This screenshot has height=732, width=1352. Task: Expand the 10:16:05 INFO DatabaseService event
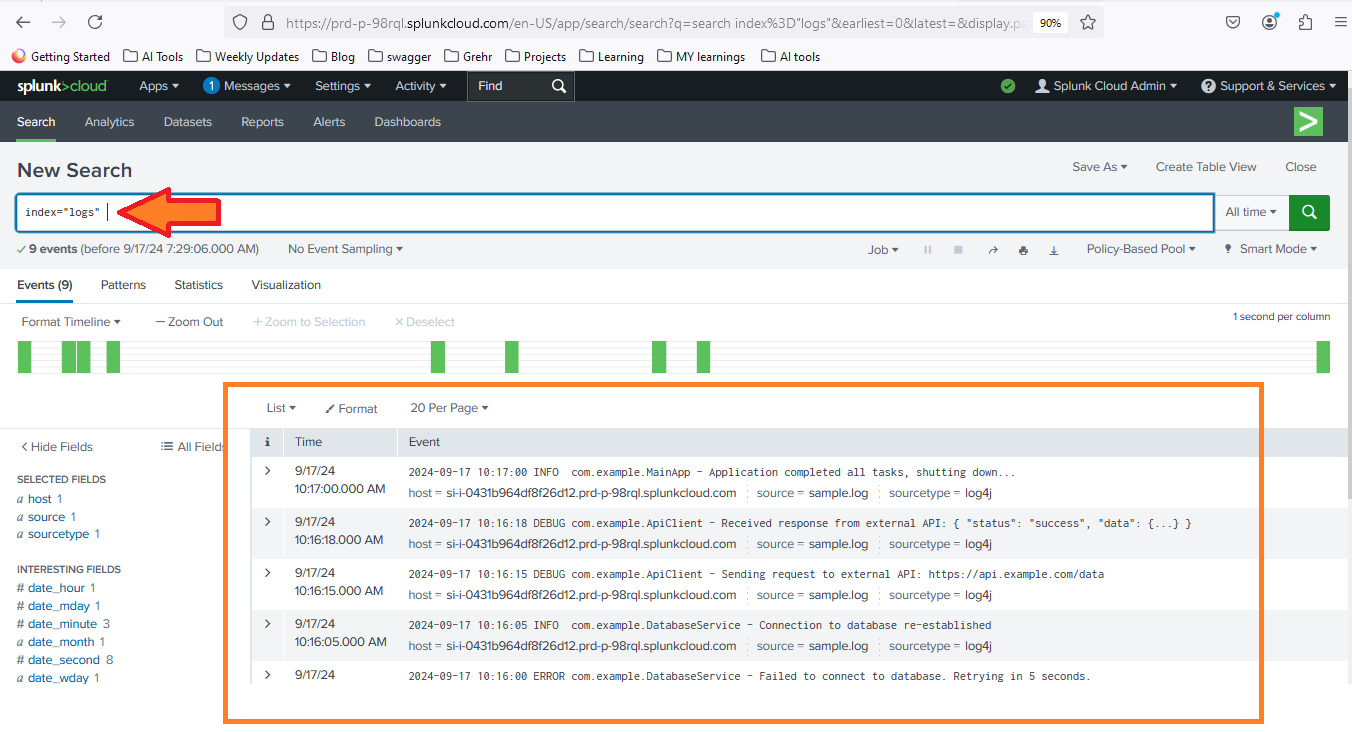point(267,623)
